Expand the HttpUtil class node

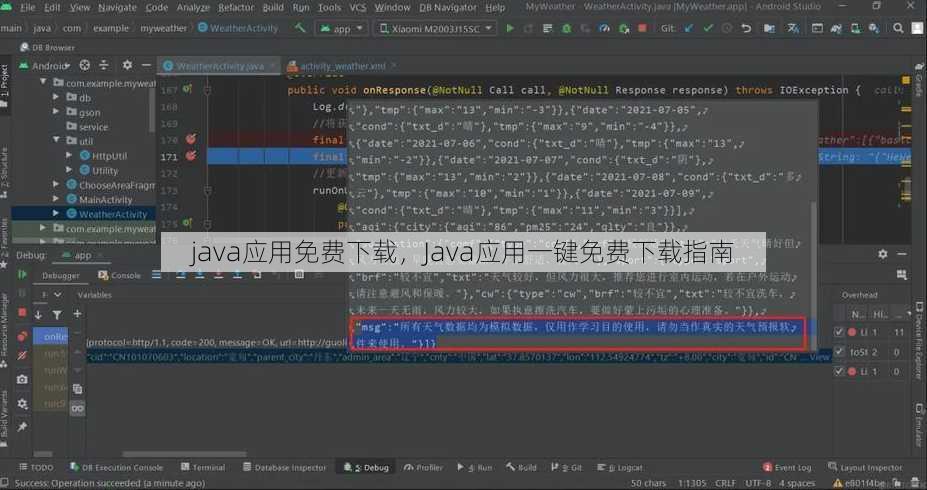coord(69,155)
